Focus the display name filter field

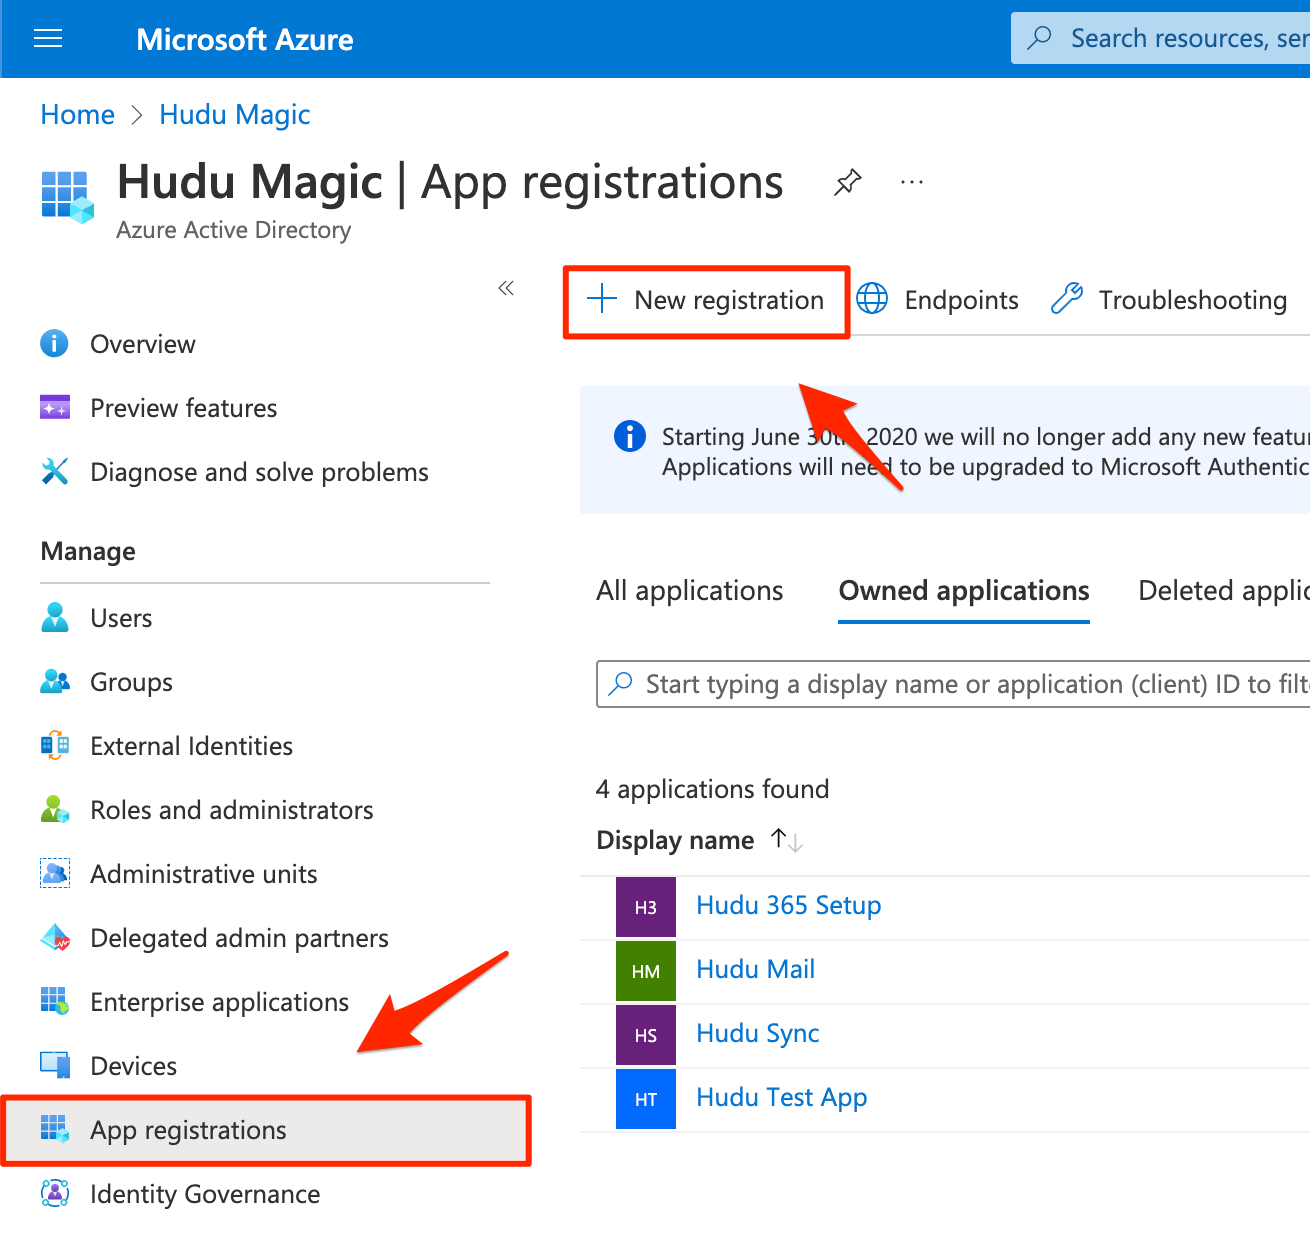[x=953, y=684]
